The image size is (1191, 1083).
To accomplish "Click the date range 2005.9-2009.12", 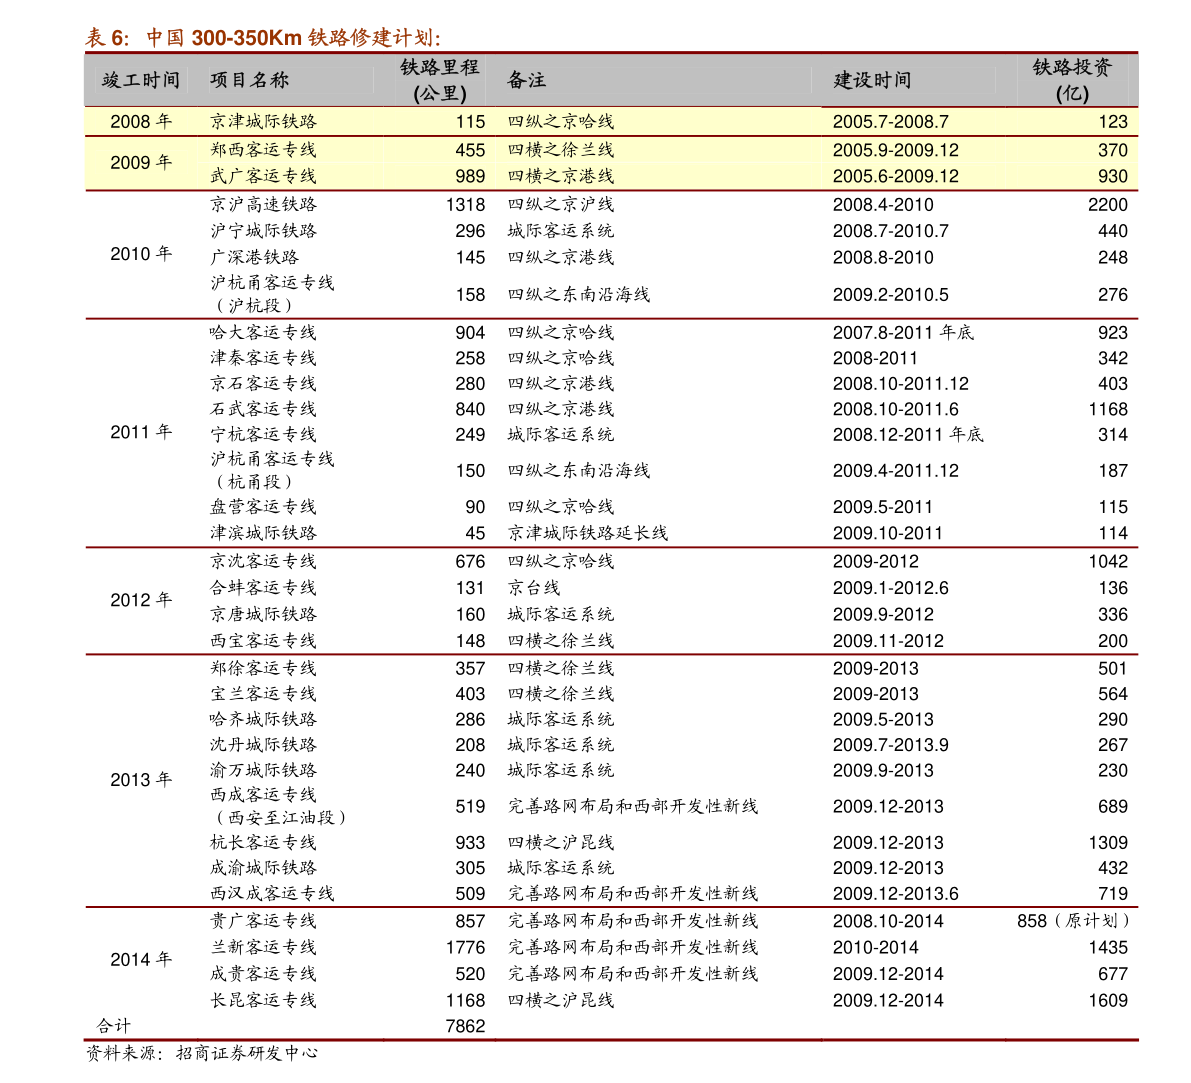I will (x=895, y=150).
